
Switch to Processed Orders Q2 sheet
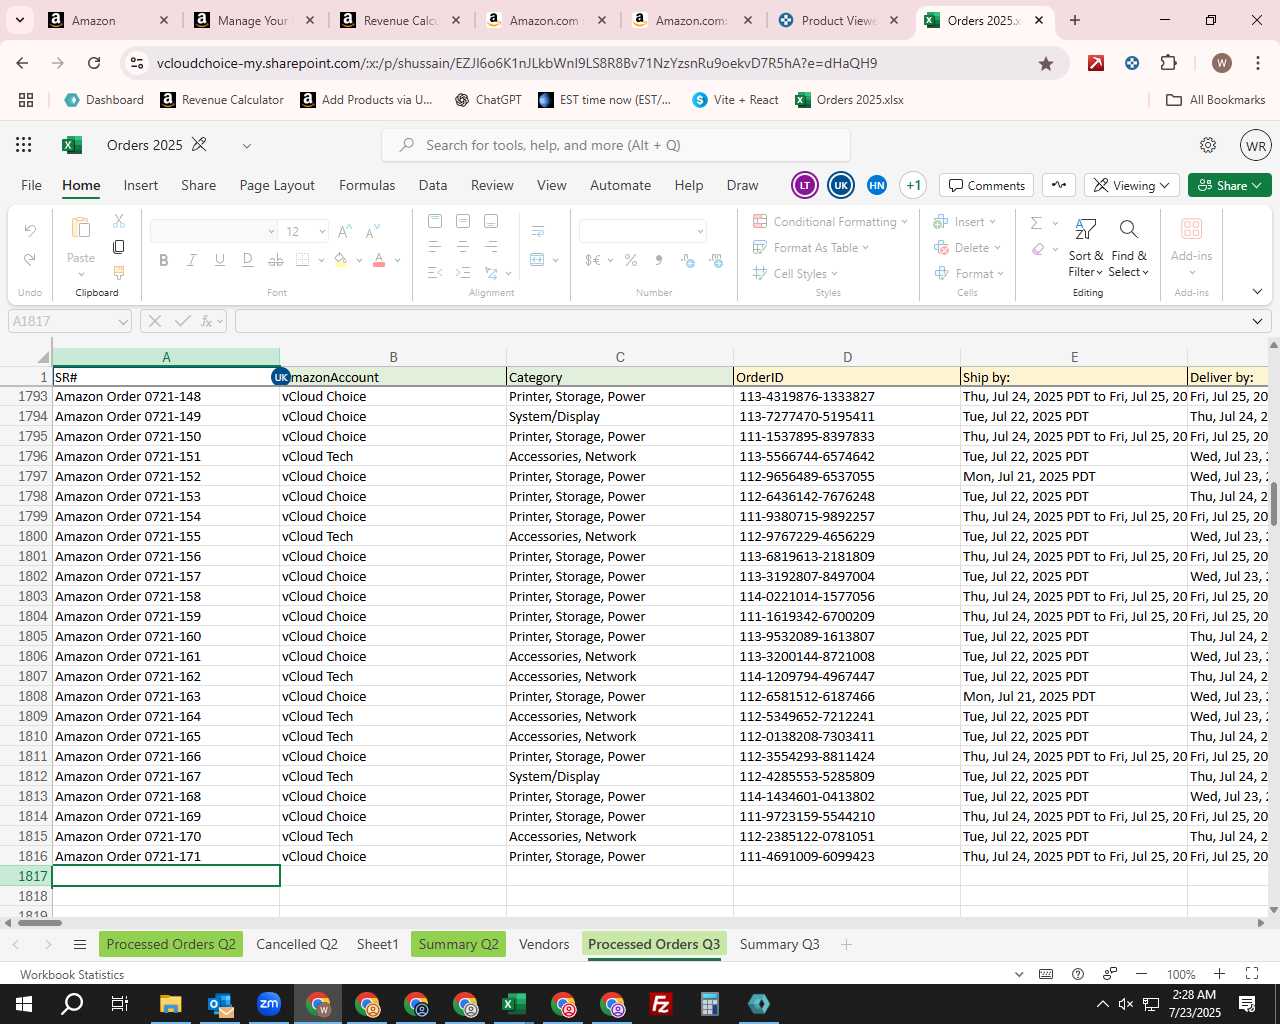coord(171,944)
